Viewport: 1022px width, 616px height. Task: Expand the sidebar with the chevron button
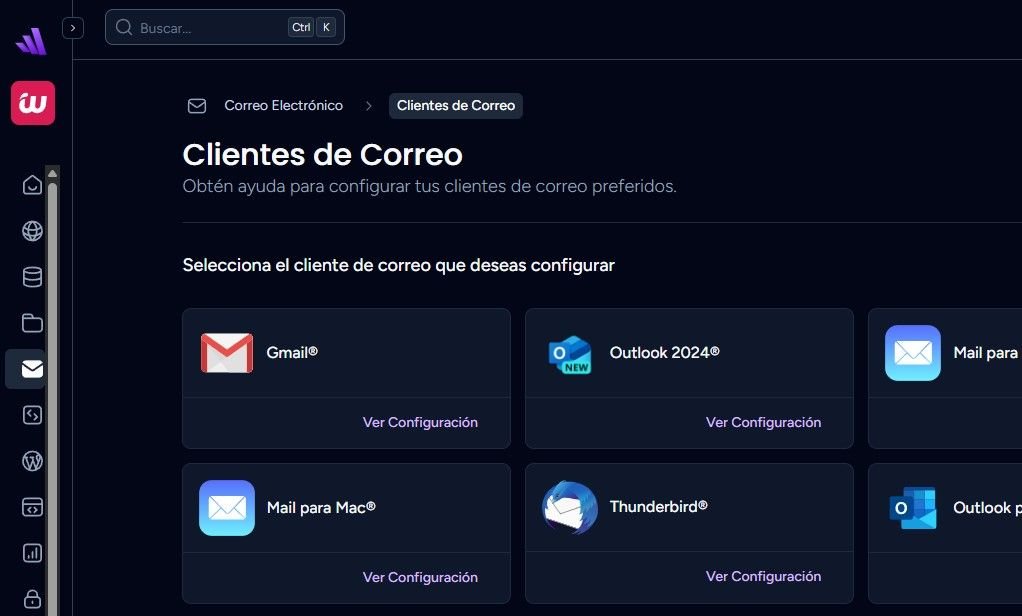(x=72, y=27)
